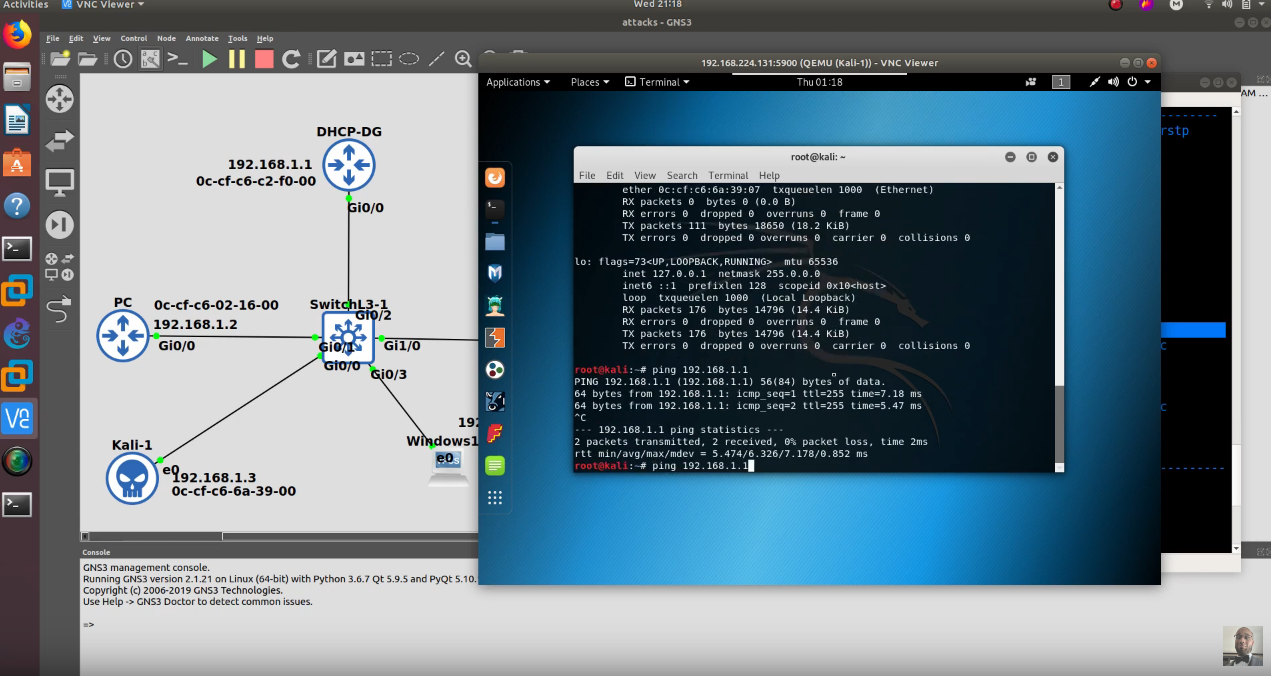The height and width of the screenshot is (676, 1271).
Task: Select workspace 1 in the Kali panel
Action: tap(1061, 82)
